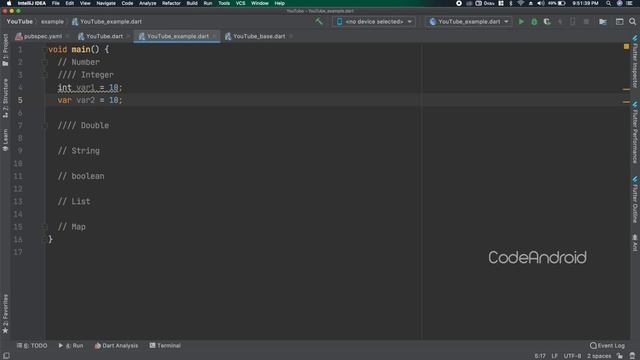Open the Analyze menu
This screenshot has width=640, height=360.
click(147, 3)
